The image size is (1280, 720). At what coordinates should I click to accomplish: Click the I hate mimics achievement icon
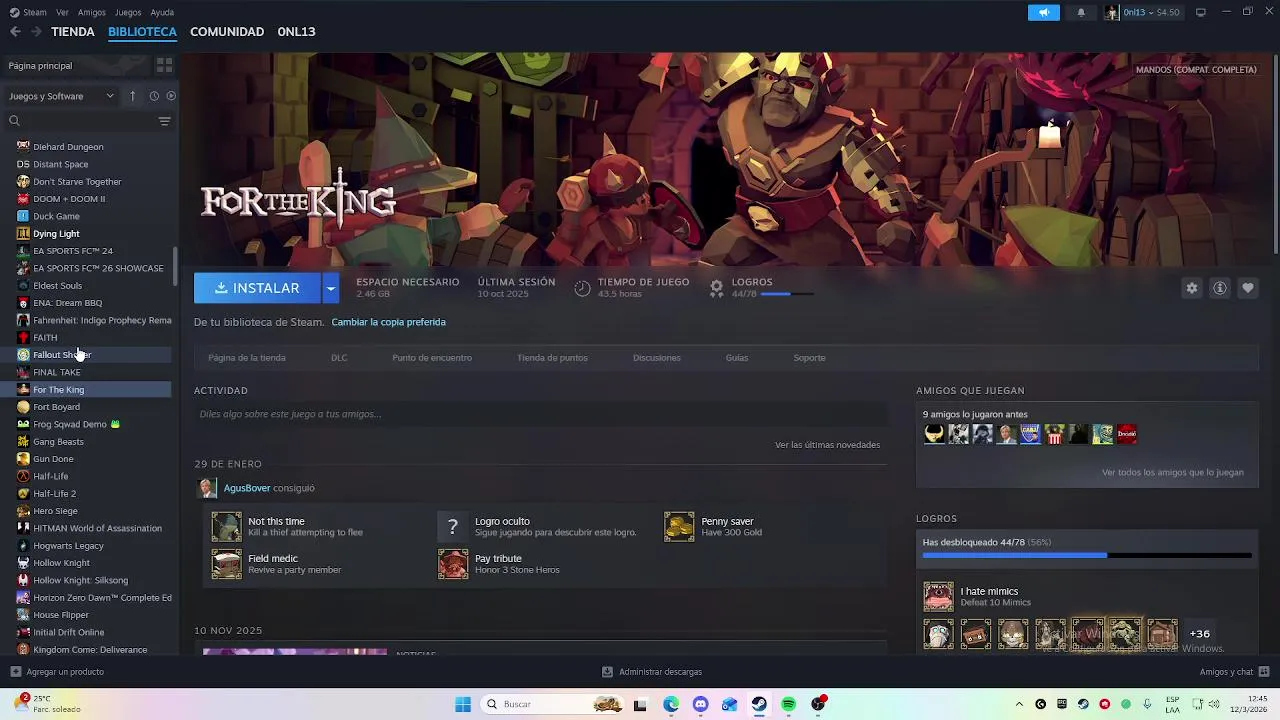pos(938,596)
